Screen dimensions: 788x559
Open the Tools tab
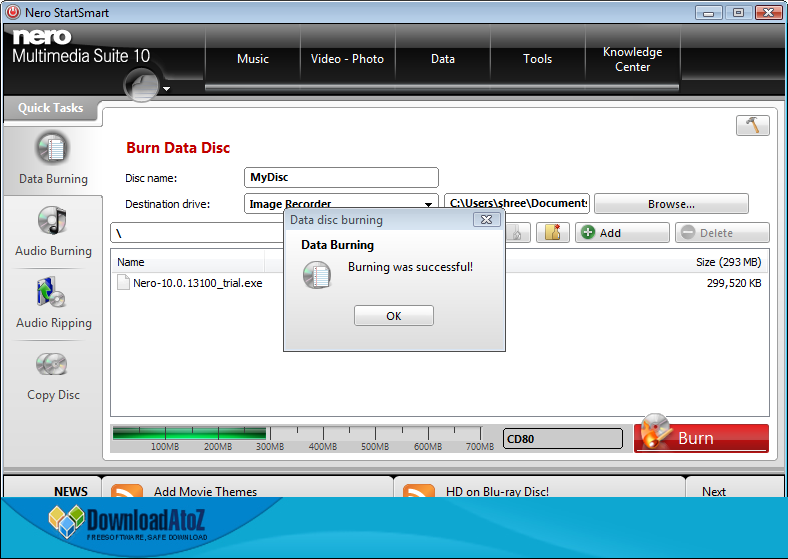538,59
